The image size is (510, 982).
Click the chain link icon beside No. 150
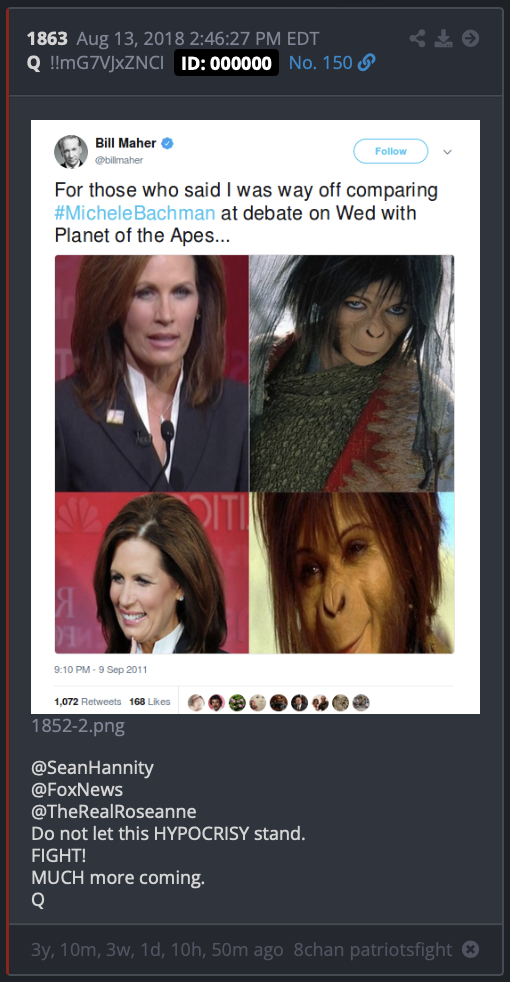click(x=367, y=63)
